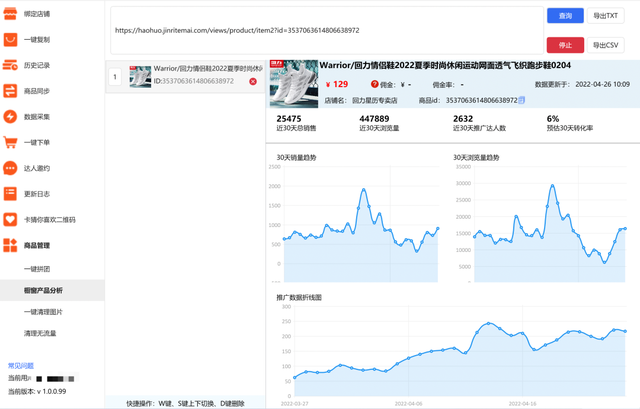Click the 30天浏览量趋势 chart title
Image resolution: width=640 pixels, height=409 pixels.
tap(476, 158)
